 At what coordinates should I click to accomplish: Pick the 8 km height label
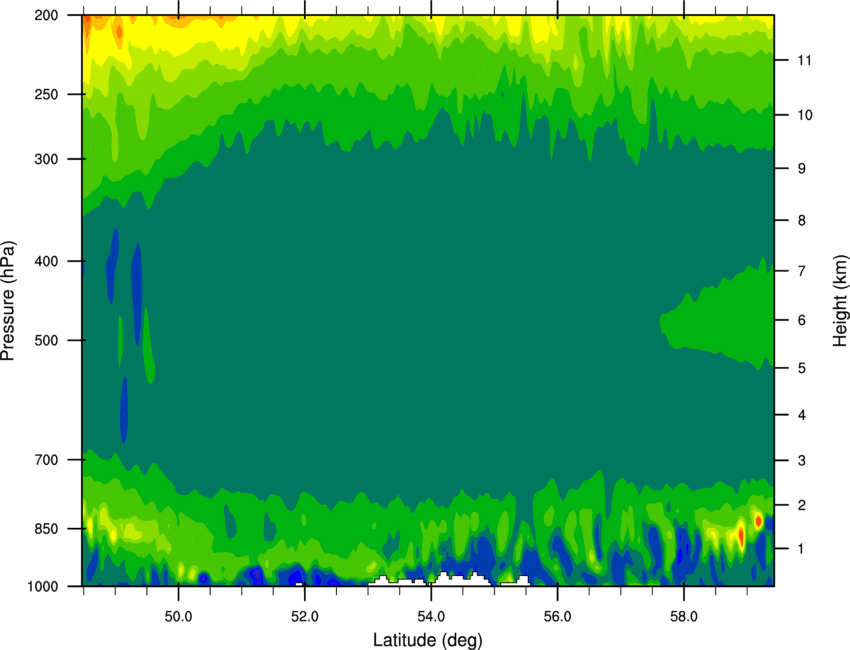[x=802, y=220]
